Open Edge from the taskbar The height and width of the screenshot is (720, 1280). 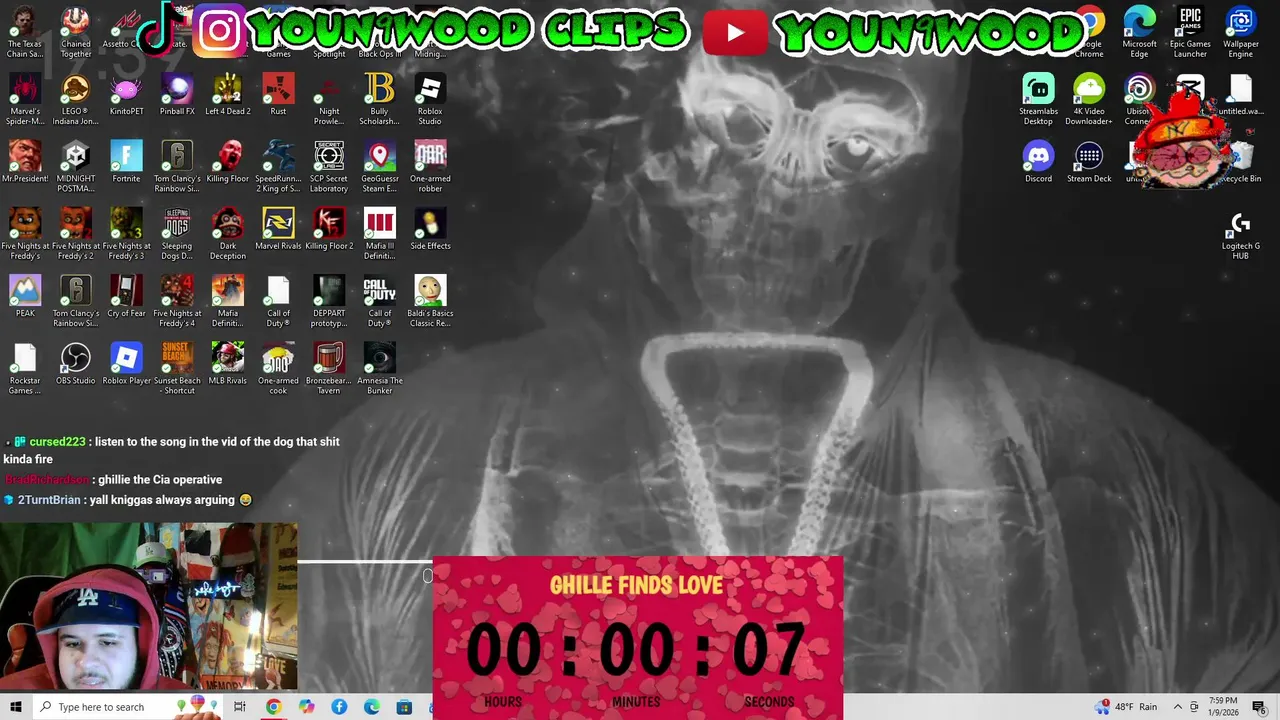(x=372, y=707)
